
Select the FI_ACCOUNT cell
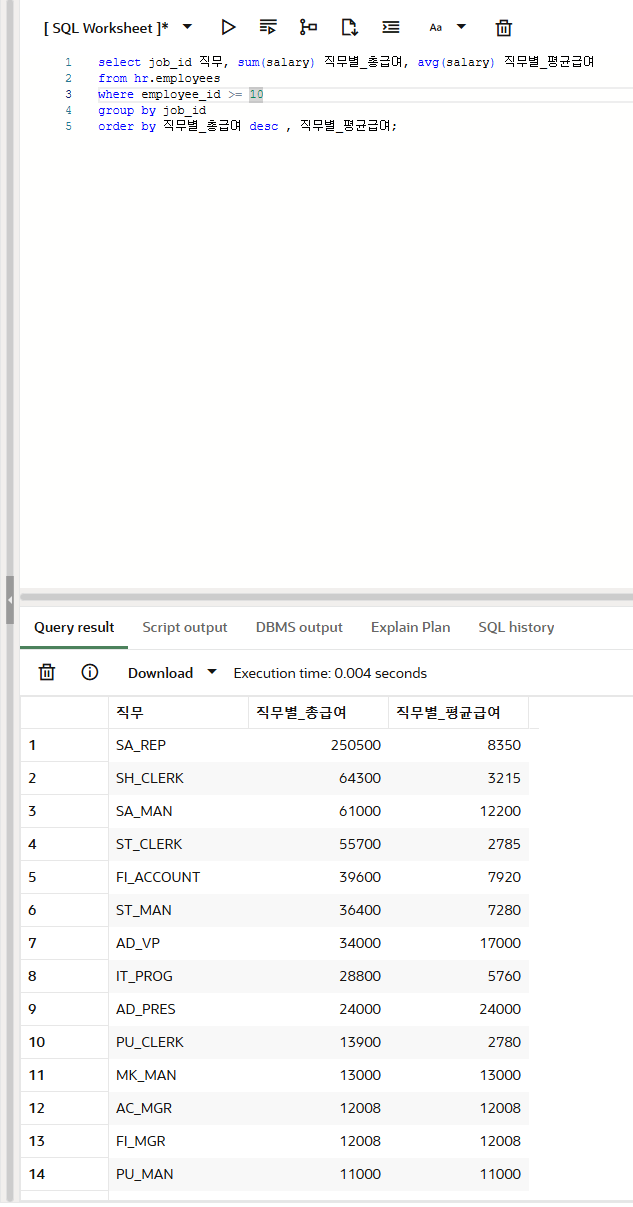(178, 877)
